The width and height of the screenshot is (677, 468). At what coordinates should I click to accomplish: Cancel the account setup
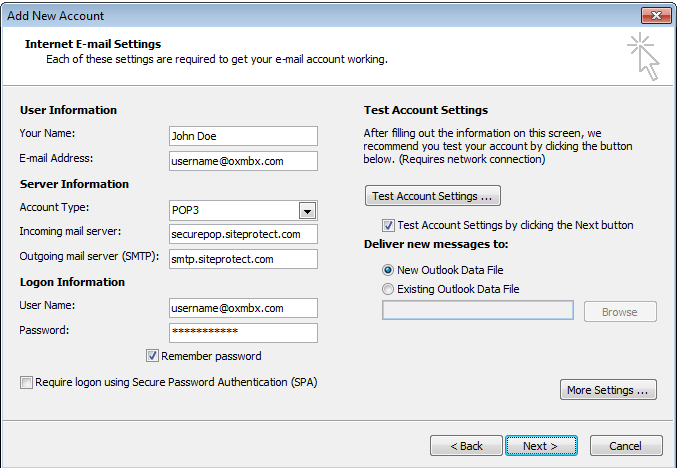pos(626,446)
